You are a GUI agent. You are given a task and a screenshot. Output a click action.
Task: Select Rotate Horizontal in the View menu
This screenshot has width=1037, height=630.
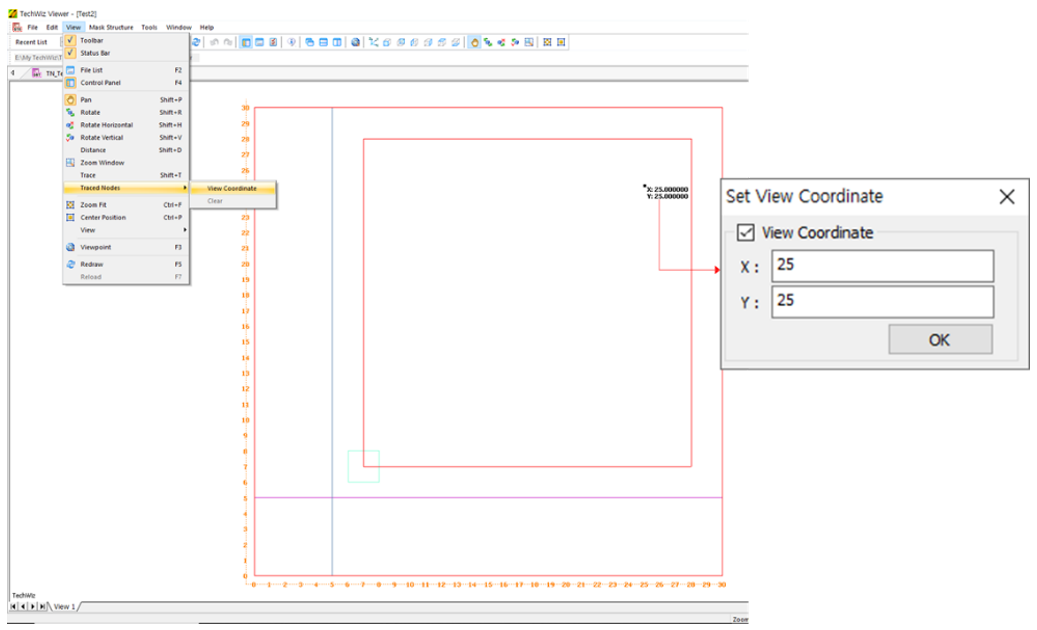106,125
